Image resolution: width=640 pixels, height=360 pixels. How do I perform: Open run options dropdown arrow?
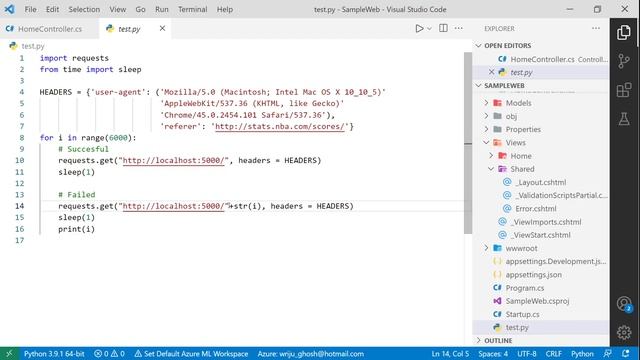pos(429,29)
